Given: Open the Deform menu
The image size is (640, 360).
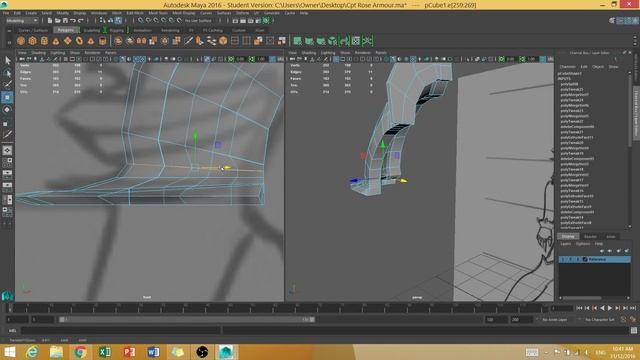Looking at the screenshot, I should click(x=242, y=13).
